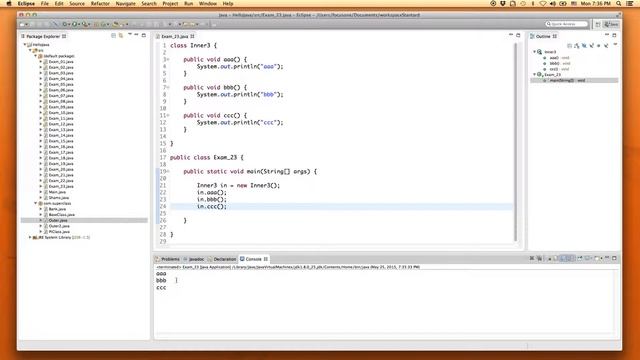Collapse the com.superclass package node

36,203
